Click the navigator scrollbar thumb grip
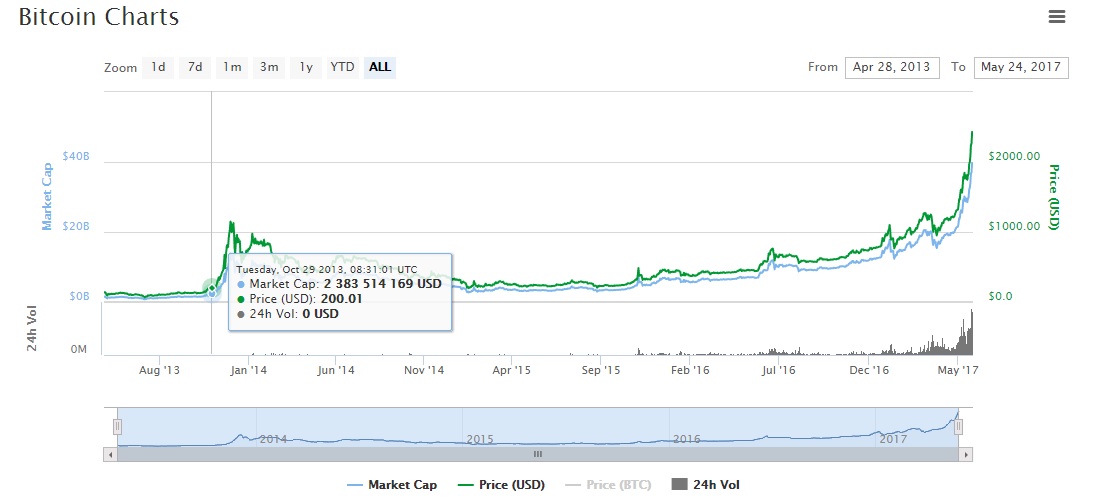 pyautogui.click(x=537, y=454)
